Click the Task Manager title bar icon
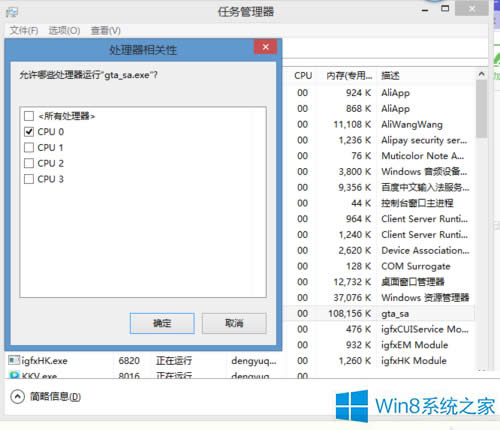This screenshot has width=500, height=430. point(12,13)
